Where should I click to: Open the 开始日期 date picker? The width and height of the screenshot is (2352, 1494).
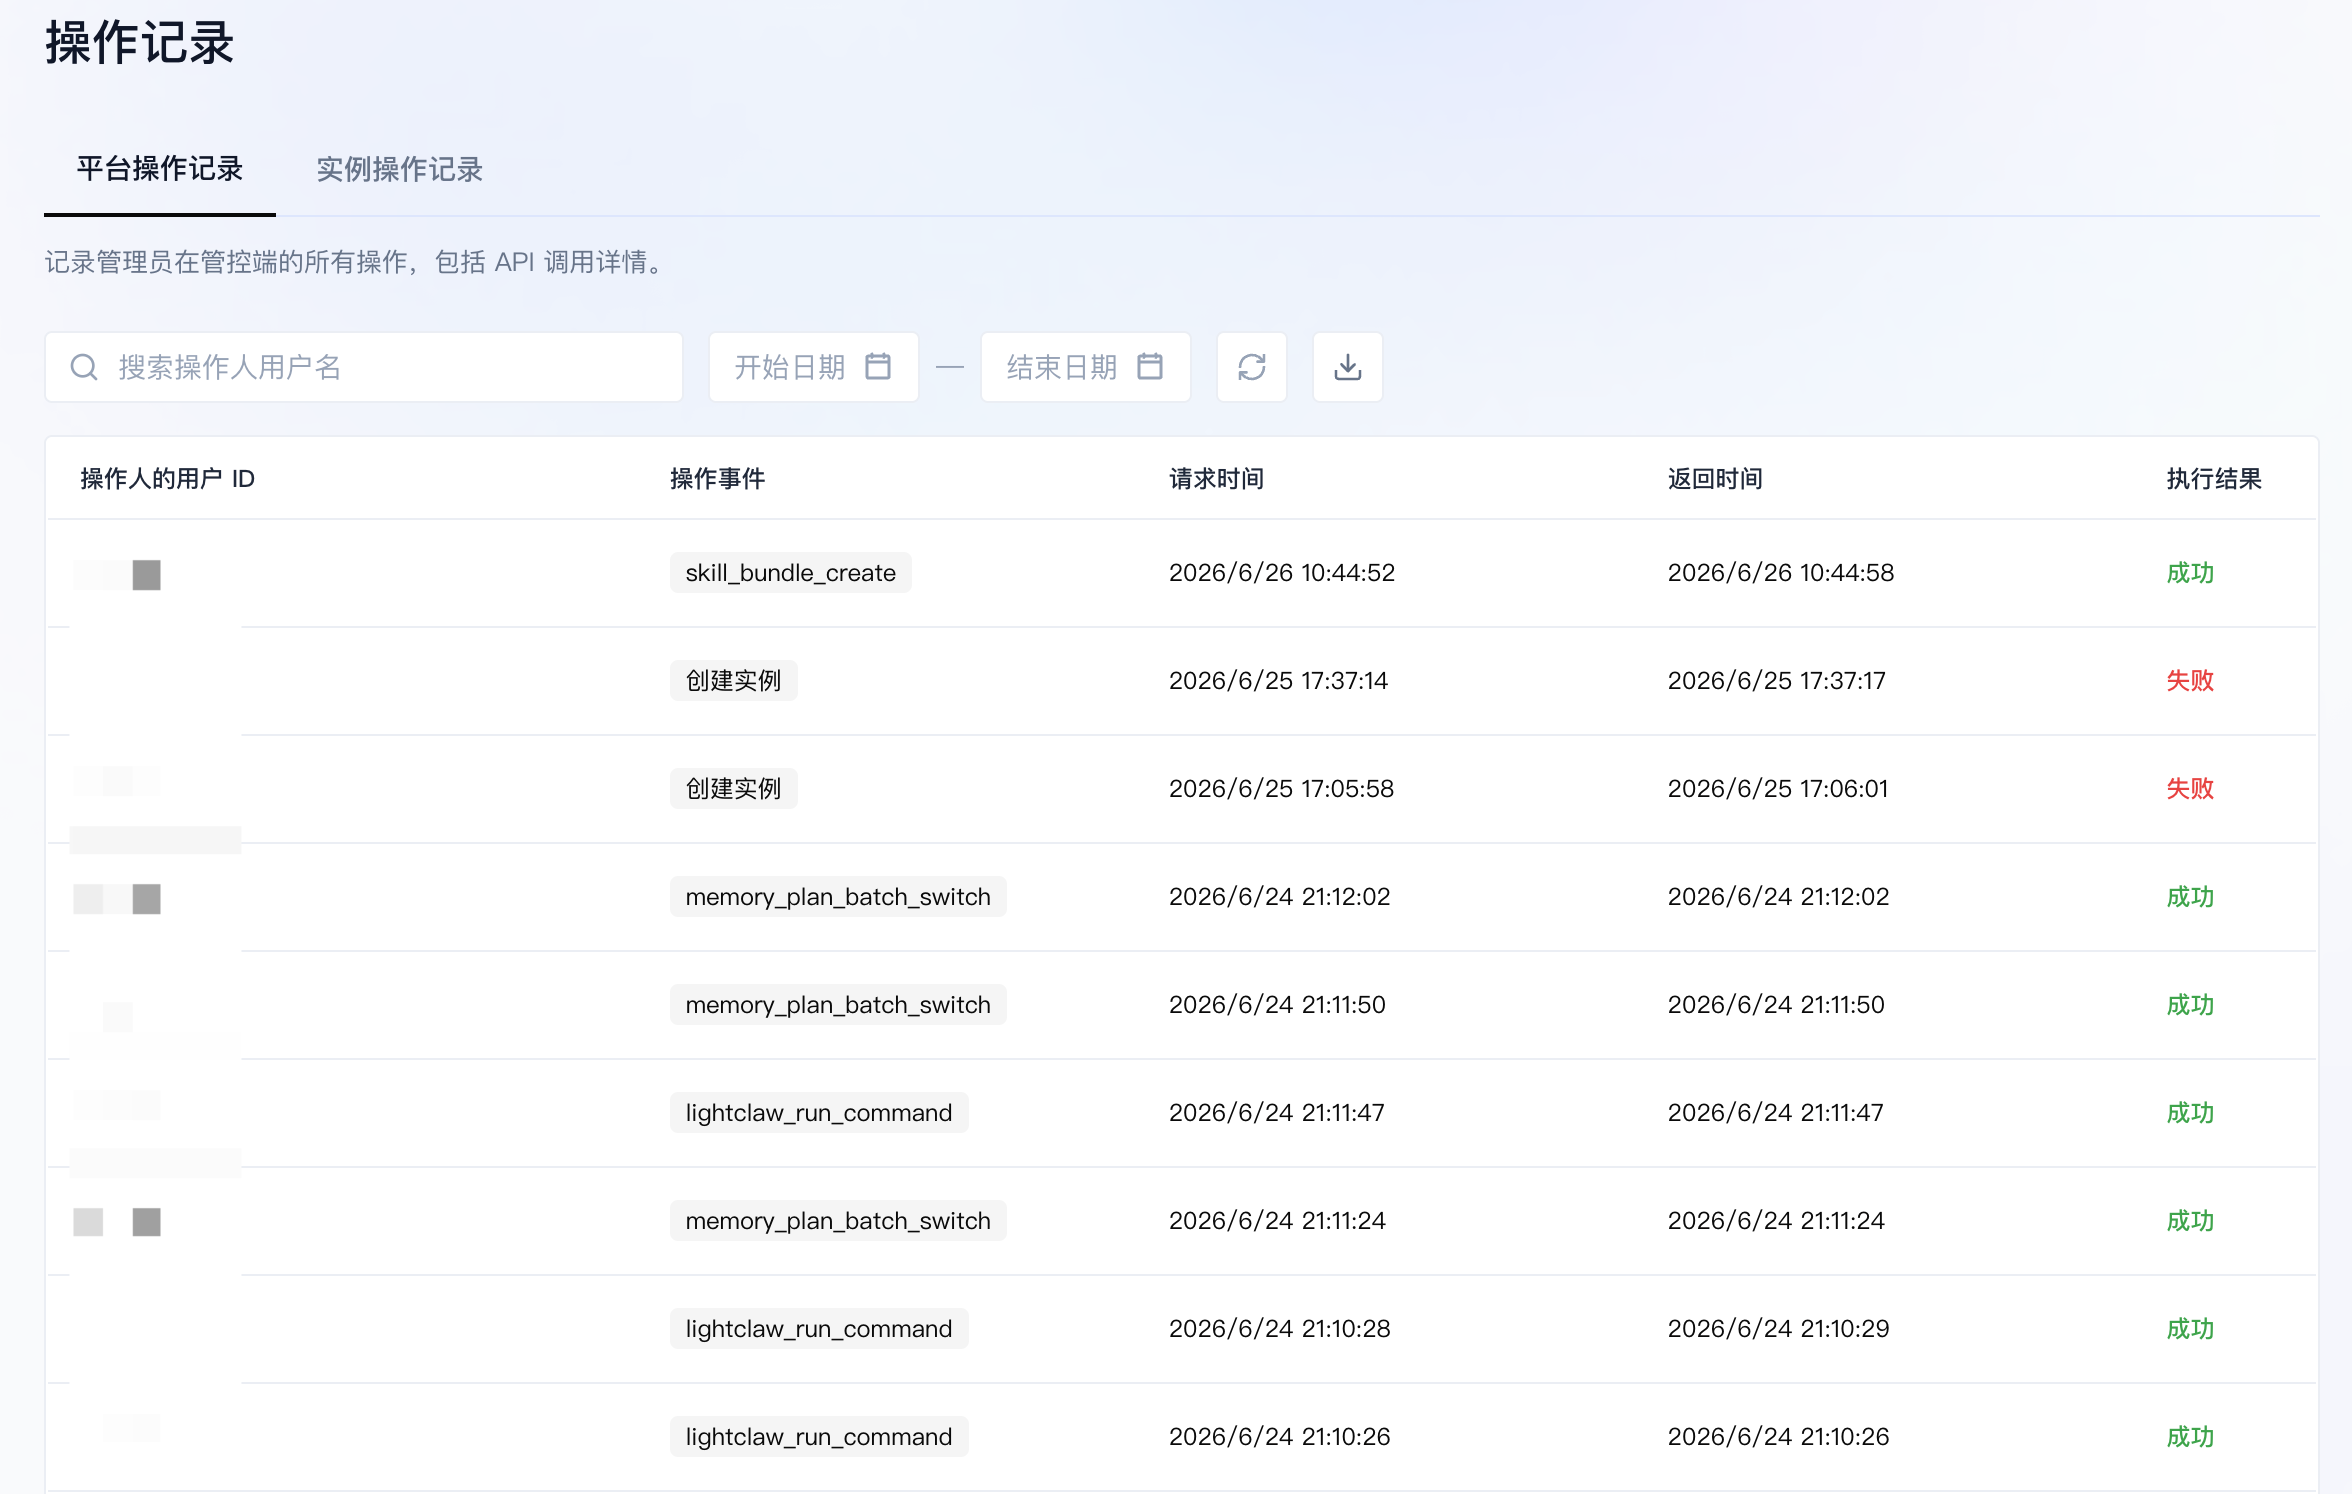(813, 367)
